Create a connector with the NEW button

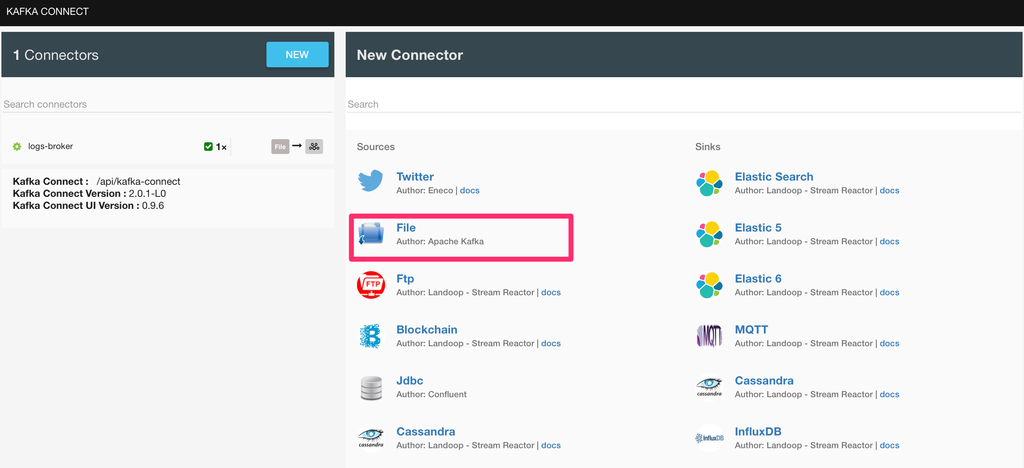pos(297,55)
